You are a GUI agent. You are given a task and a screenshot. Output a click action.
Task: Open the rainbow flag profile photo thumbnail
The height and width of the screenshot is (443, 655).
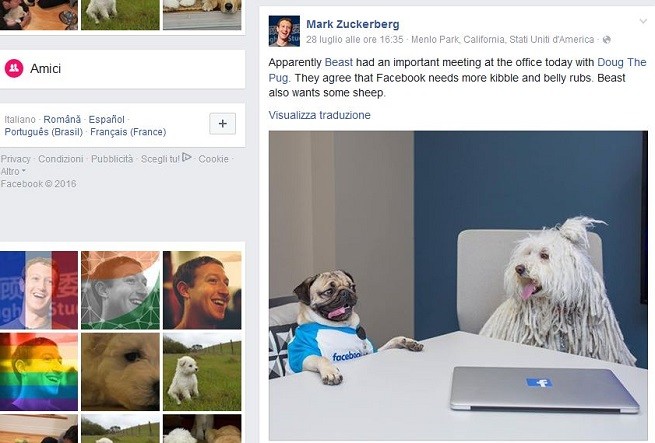(39, 372)
